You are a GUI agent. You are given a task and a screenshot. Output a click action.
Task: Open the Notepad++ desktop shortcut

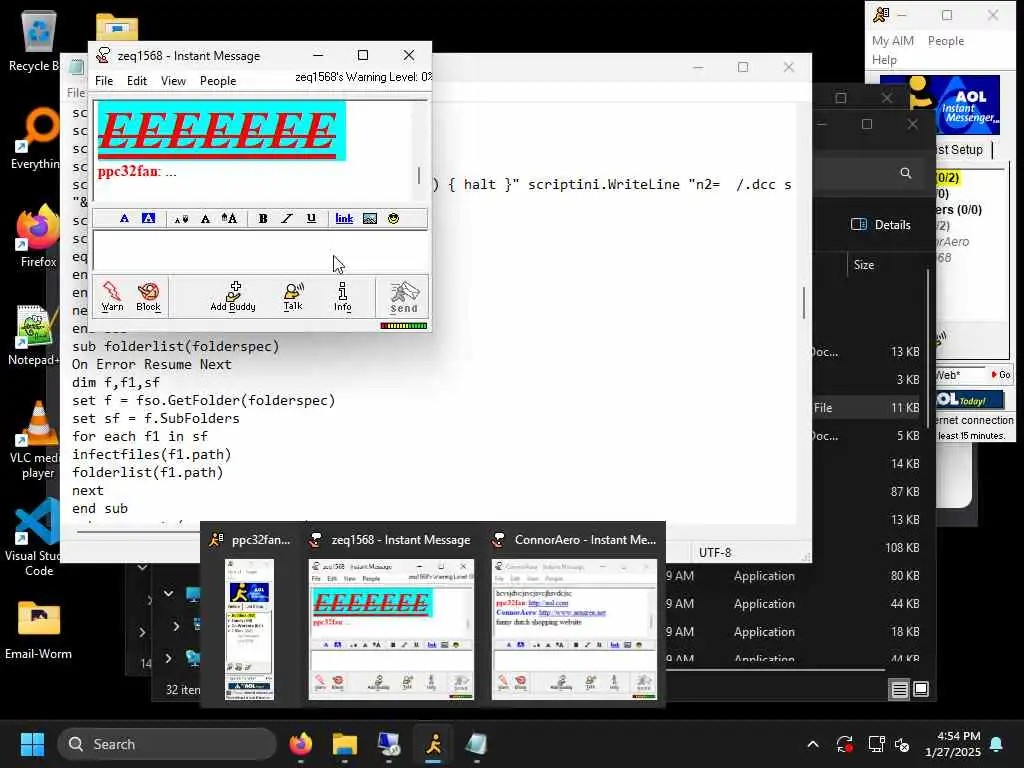point(34,334)
